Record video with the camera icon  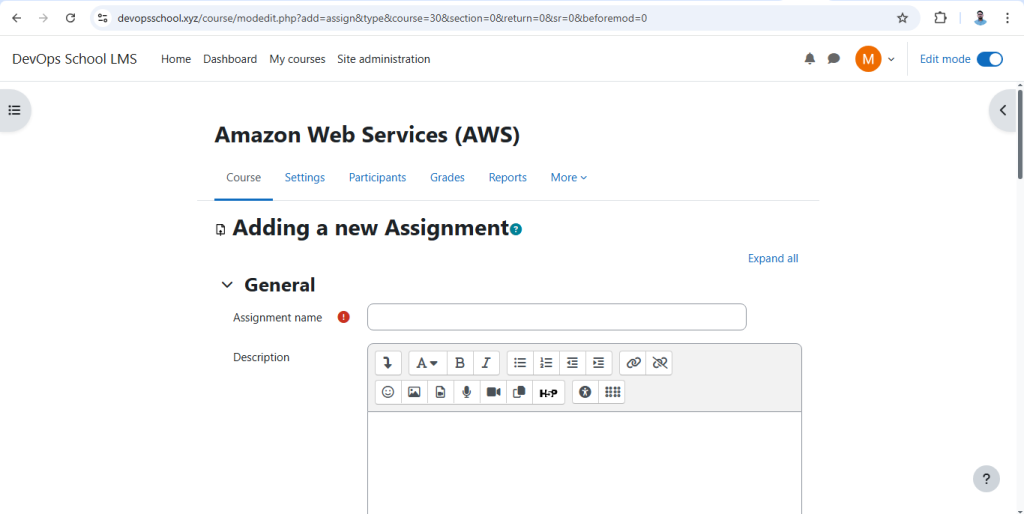(493, 392)
